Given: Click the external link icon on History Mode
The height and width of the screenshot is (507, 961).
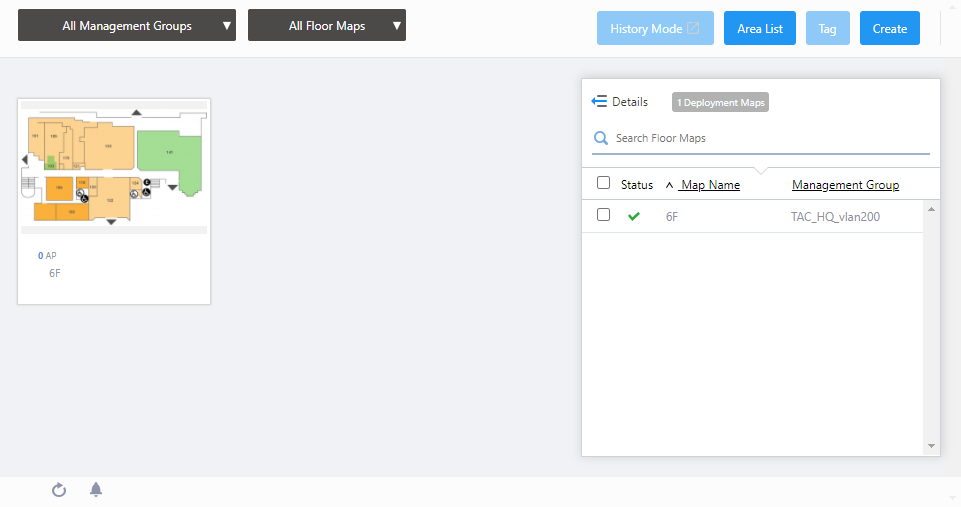Looking at the screenshot, I should pos(693,29).
